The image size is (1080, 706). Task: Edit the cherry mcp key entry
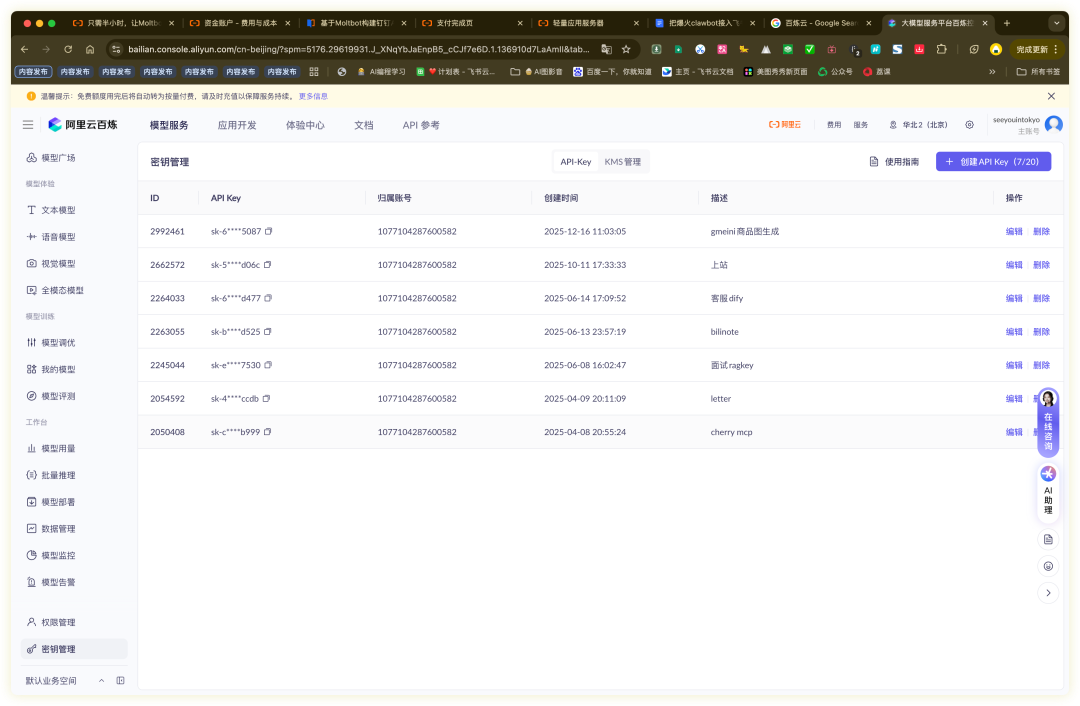1014,432
